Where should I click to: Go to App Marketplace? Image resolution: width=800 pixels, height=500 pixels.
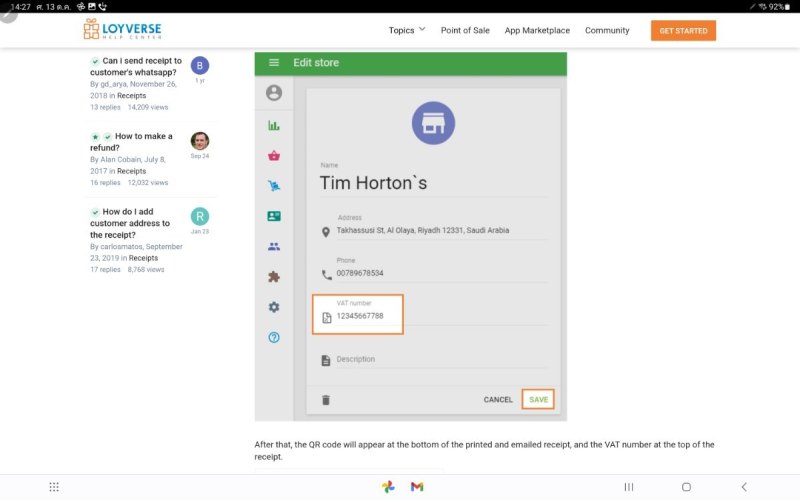pyautogui.click(x=537, y=30)
